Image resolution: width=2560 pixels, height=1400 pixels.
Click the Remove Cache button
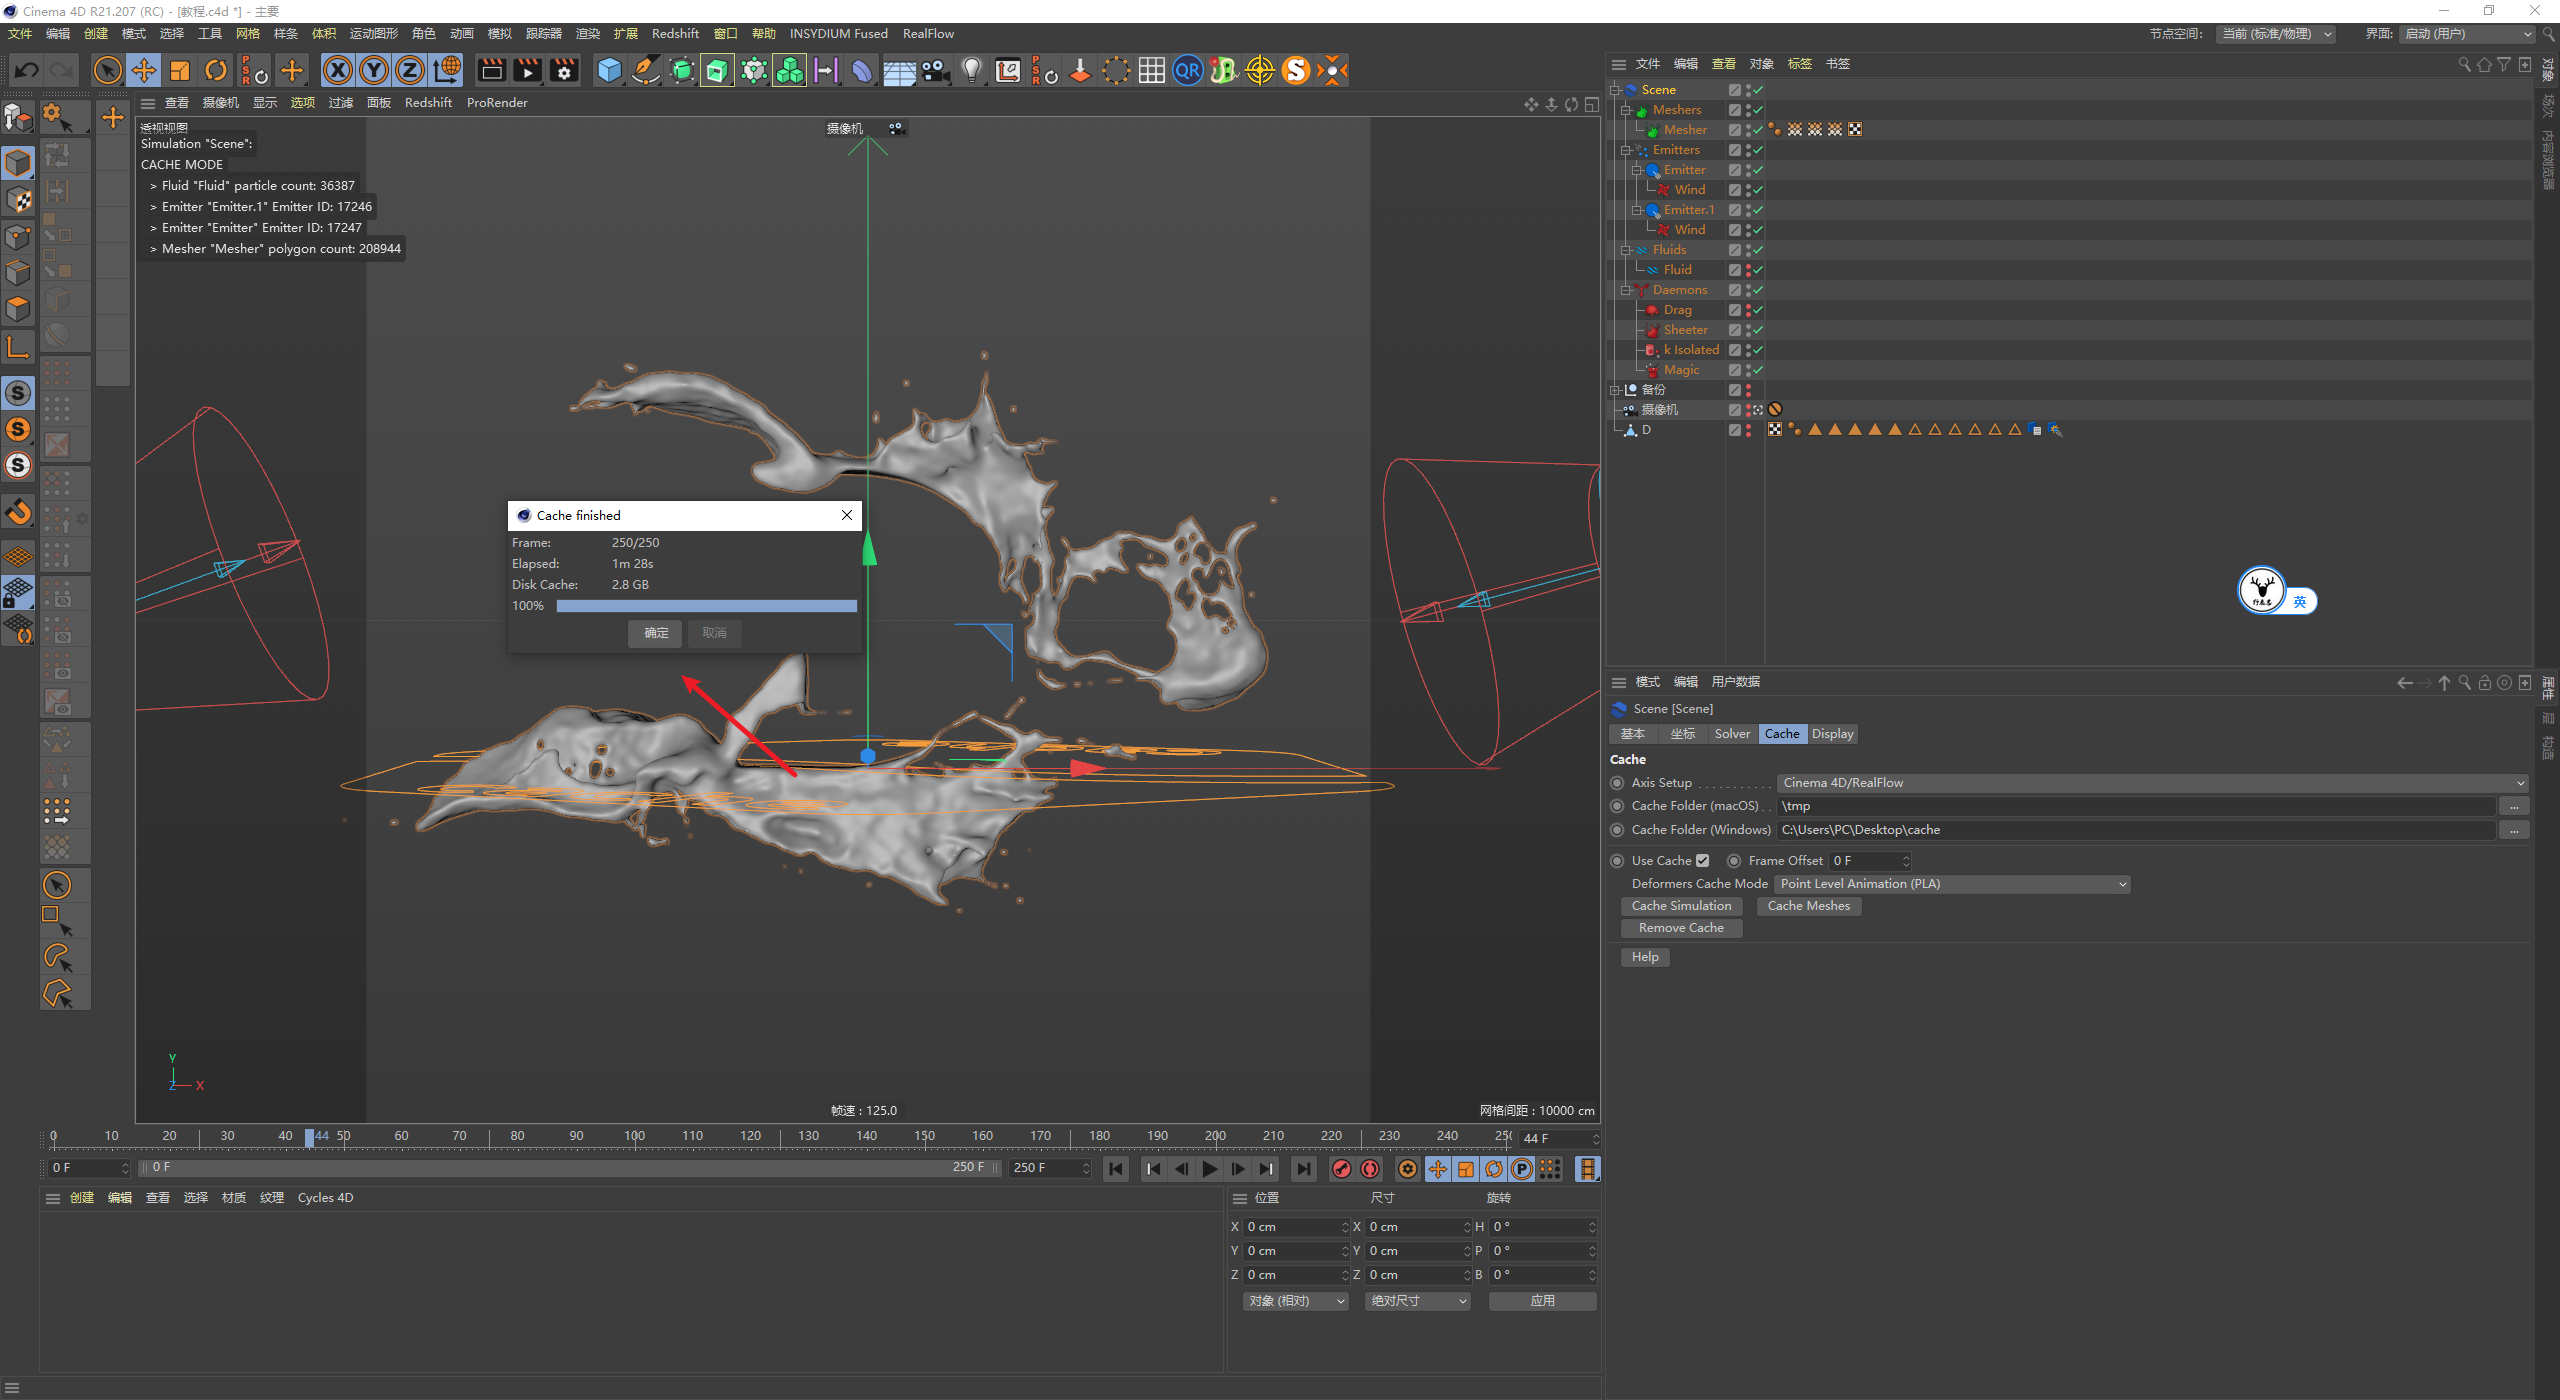1680,928
